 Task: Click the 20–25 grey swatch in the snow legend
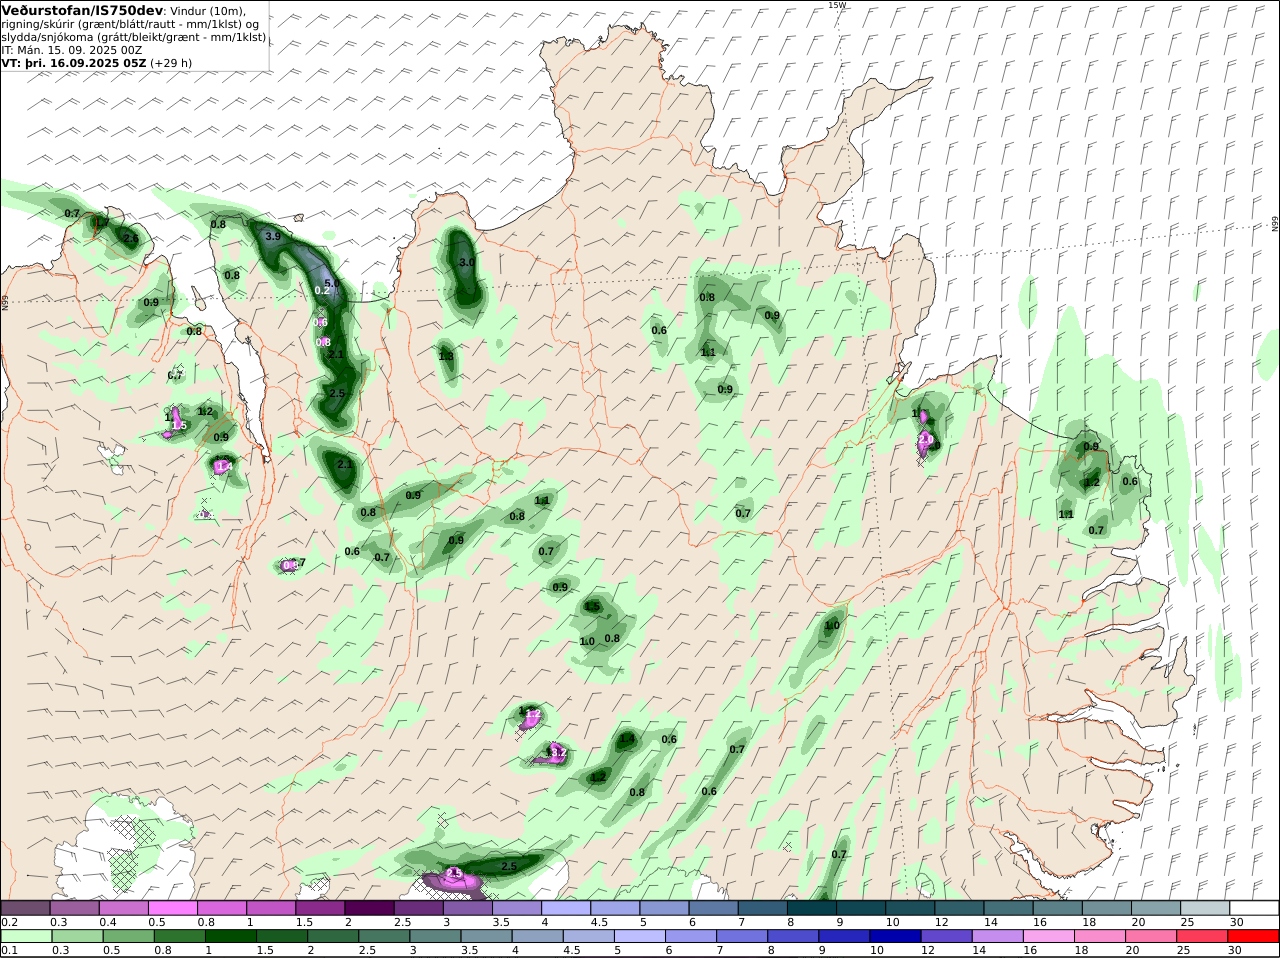(1156, 908)
